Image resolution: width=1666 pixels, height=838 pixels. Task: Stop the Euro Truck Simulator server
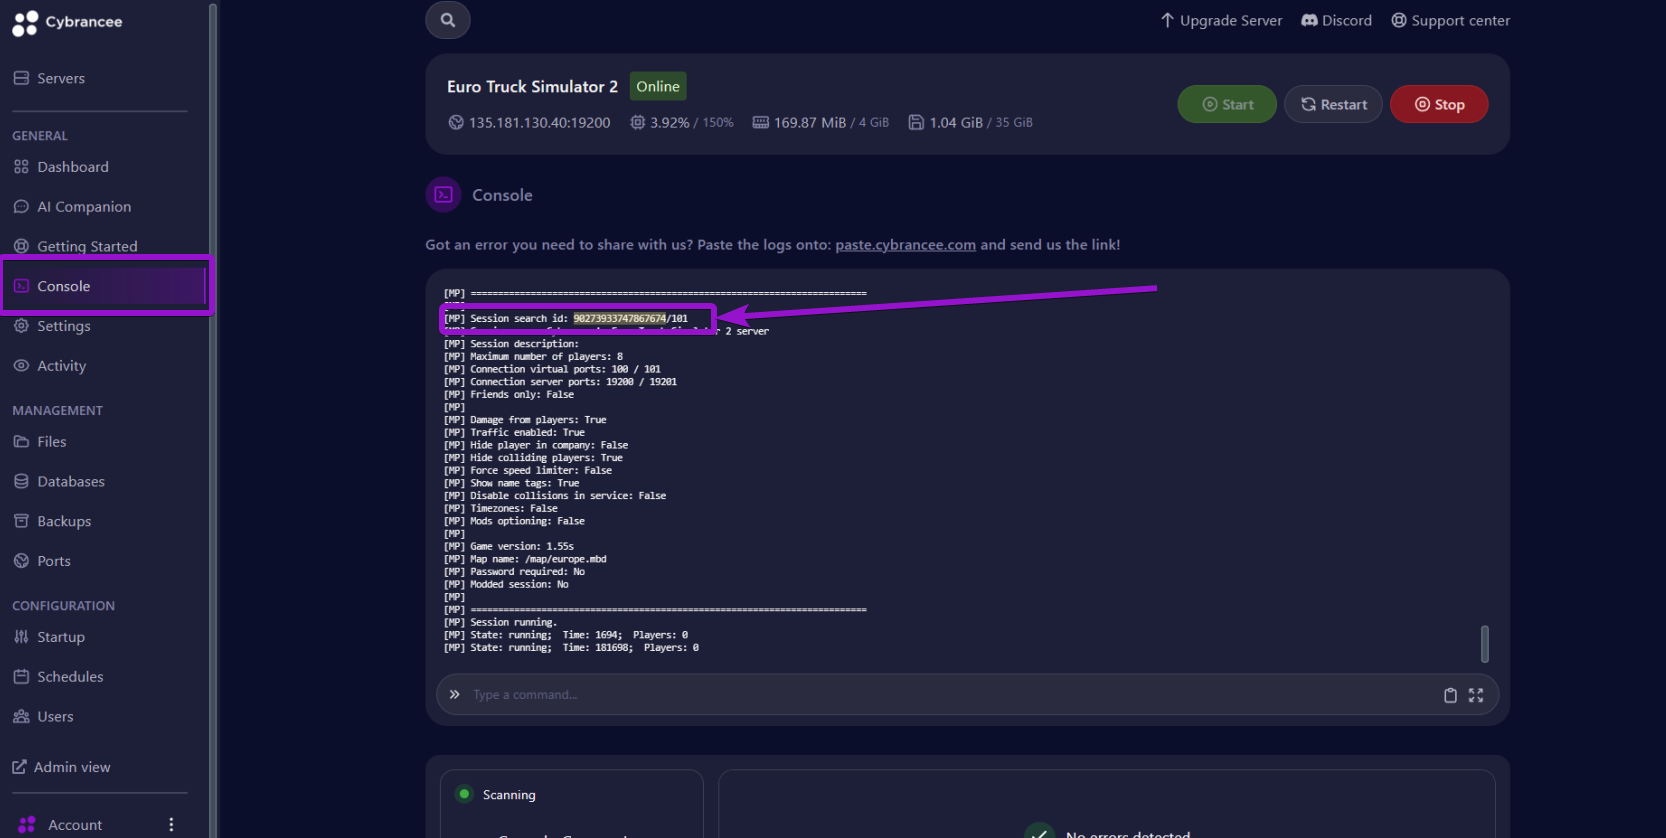(1439, 104)
